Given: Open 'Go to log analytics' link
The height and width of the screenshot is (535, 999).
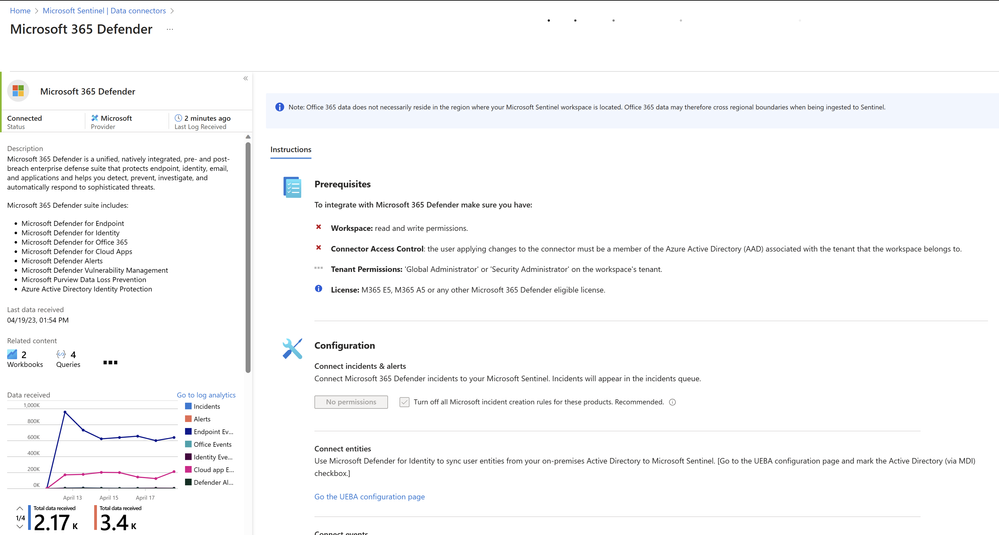Looking at the screenshot, I should point(206,395).
